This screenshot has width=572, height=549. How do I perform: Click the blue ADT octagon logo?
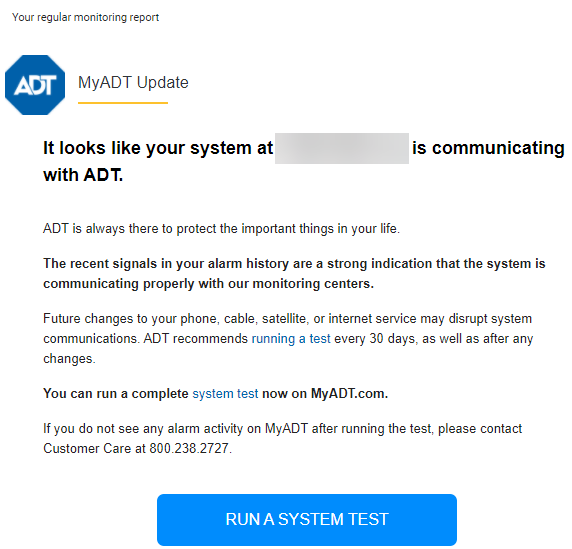point(35,85)
